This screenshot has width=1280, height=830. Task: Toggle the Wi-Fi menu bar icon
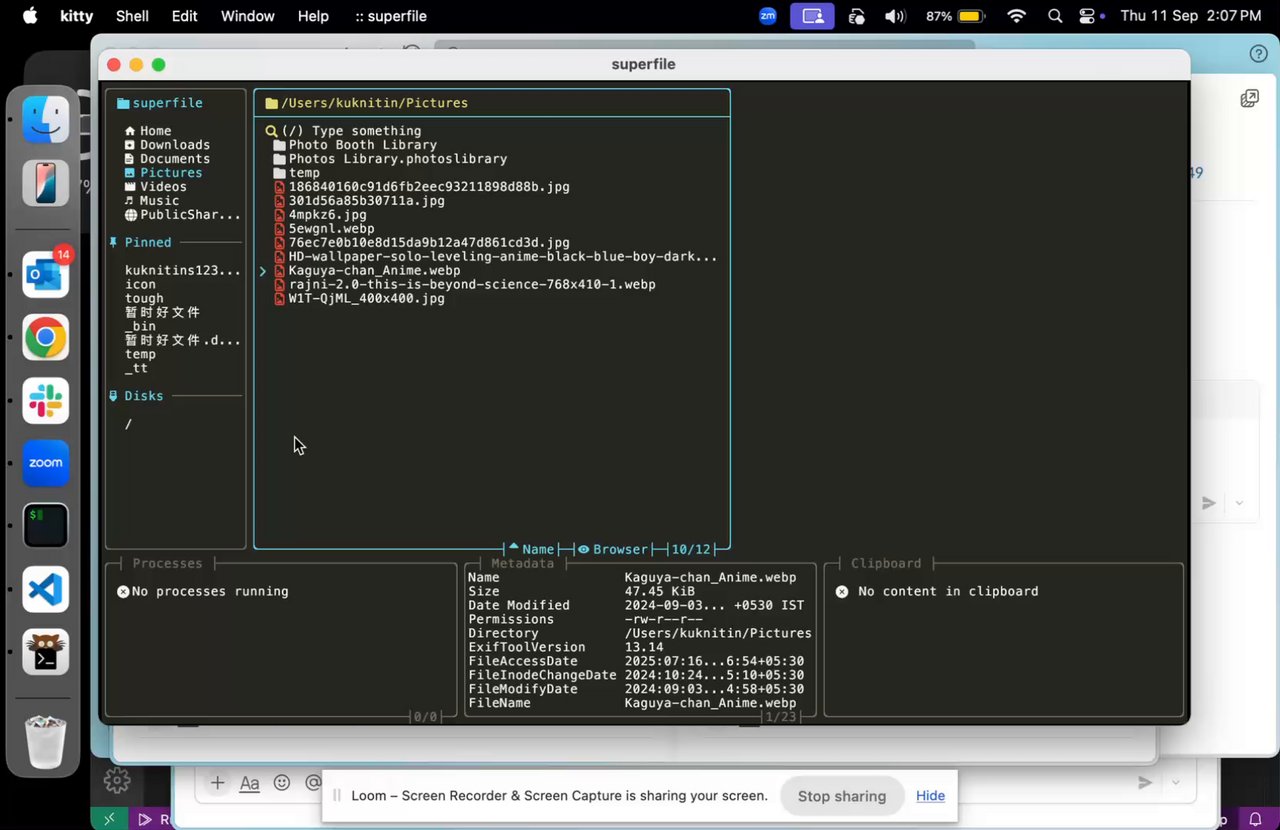1017,16
